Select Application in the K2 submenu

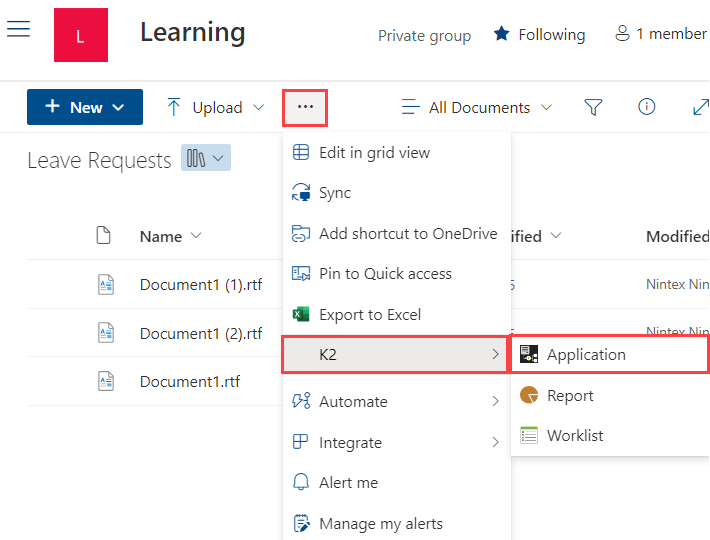point(586,355)
